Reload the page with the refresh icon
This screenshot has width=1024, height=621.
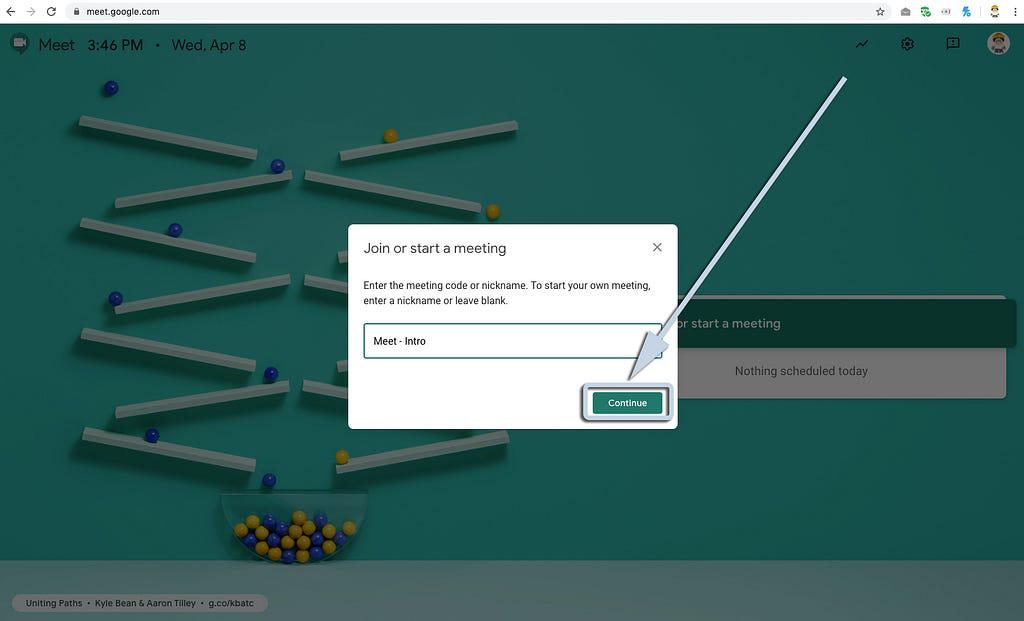(51, 12)
